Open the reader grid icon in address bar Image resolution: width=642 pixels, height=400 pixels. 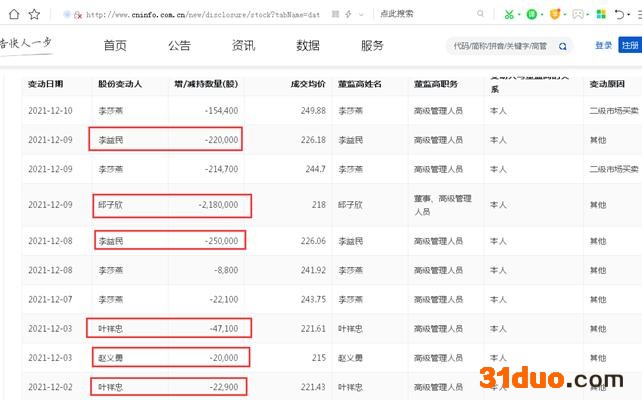pos(335,14)
